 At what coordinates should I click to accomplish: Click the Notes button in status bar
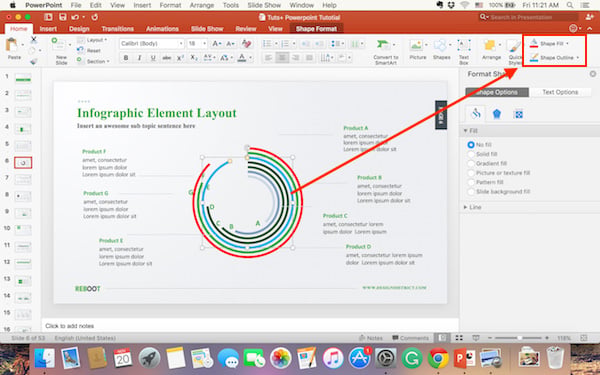pyautogui.click(x=370, y=338)
